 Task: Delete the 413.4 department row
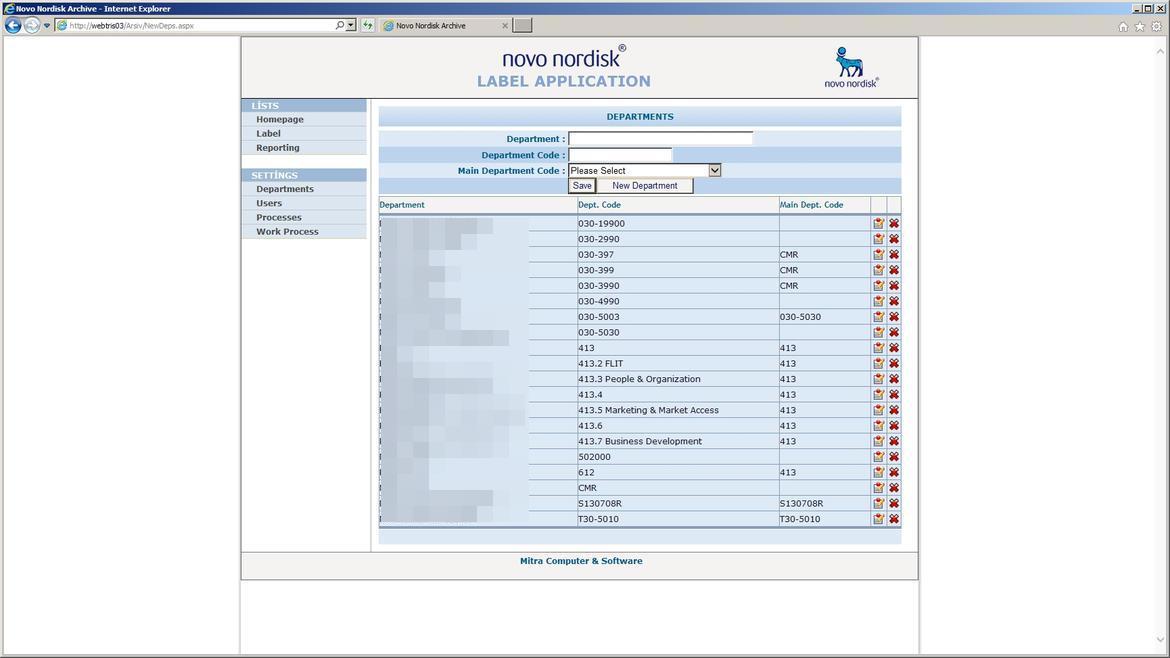pyautogui.click(x=894, y=395)
